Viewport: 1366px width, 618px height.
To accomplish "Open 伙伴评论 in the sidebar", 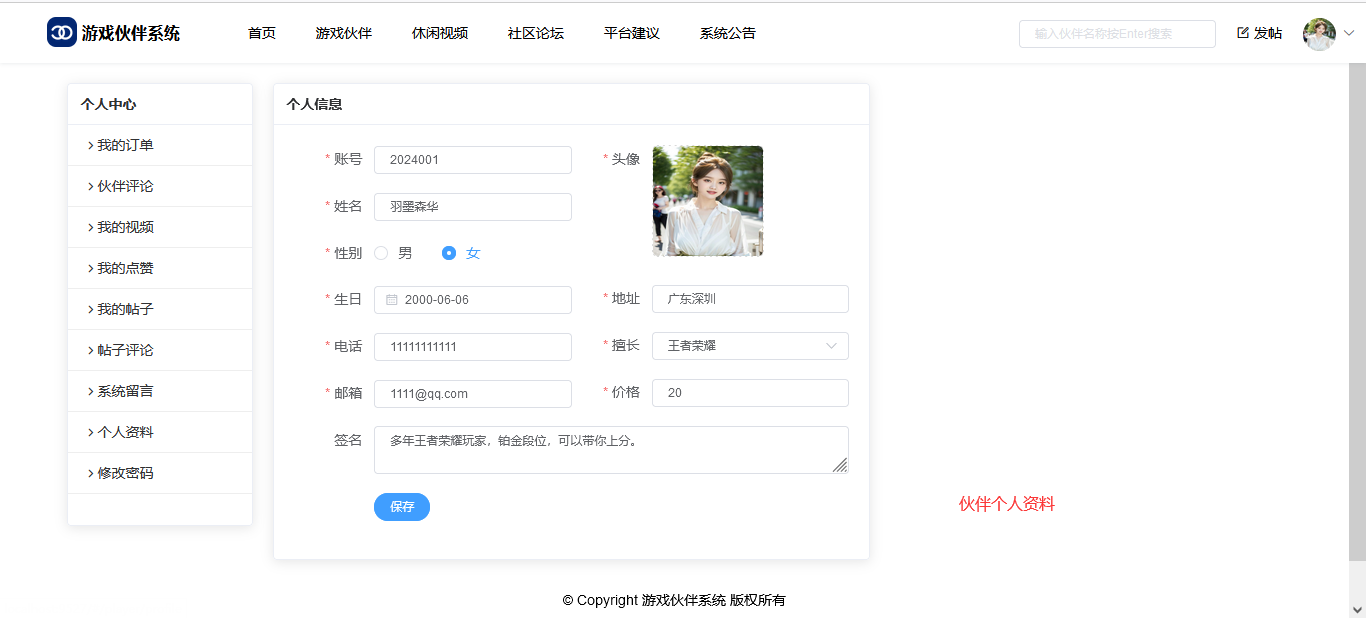I will click(125, 186).
